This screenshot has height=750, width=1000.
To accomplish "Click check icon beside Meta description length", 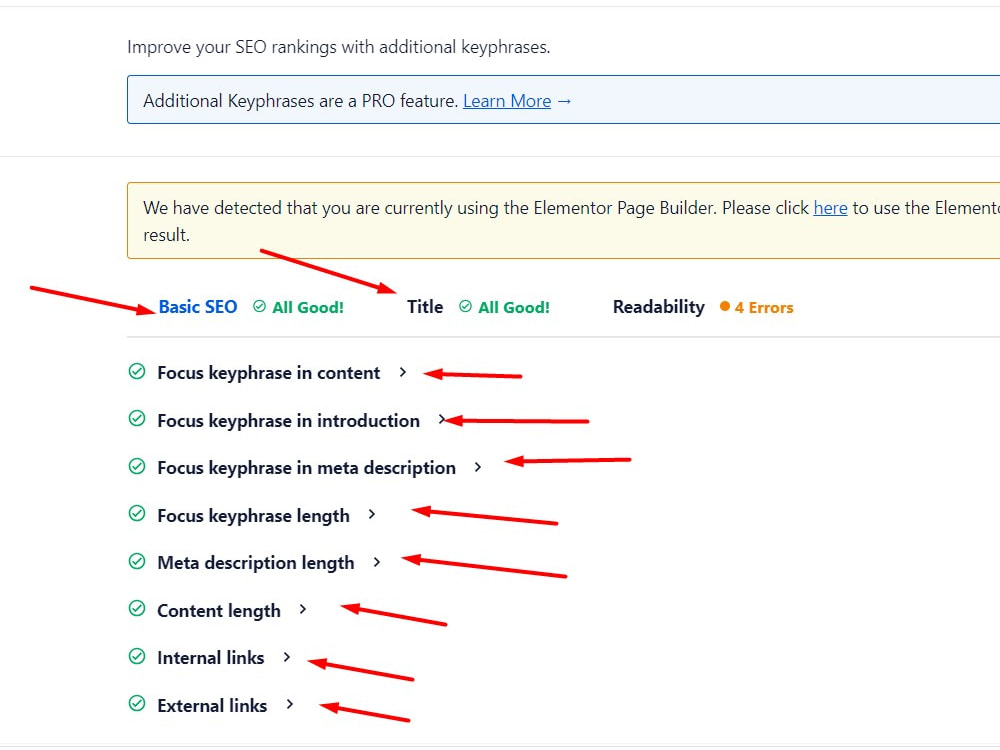I will [x=137, y=561].
